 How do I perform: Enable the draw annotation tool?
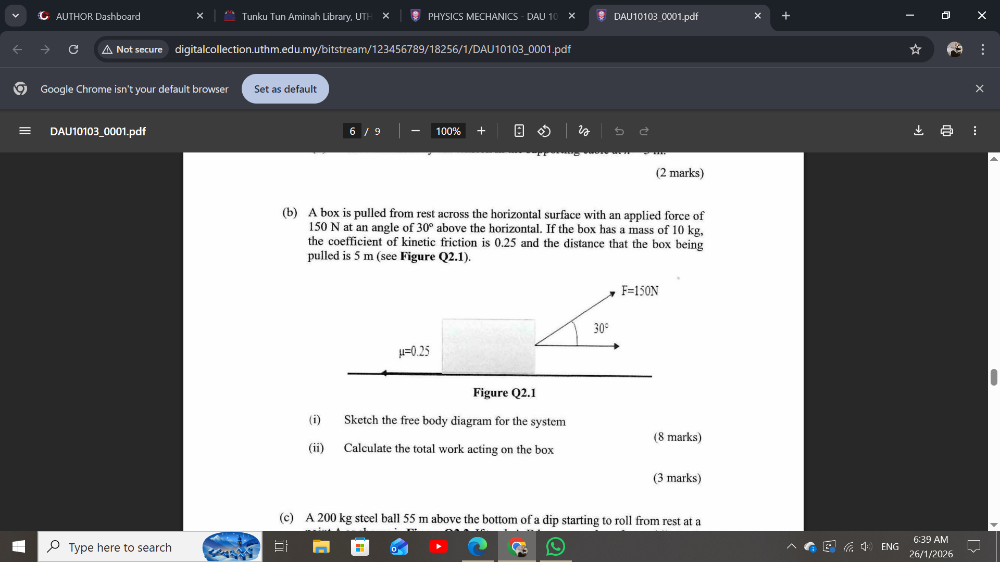(584, 131)
